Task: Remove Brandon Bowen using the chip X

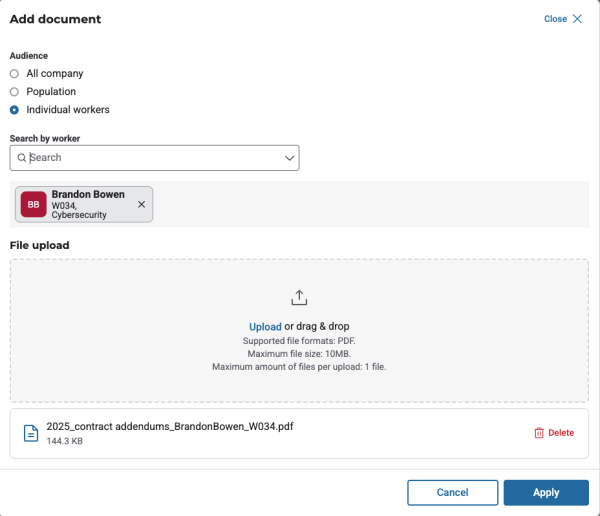Action: point(141,204)
